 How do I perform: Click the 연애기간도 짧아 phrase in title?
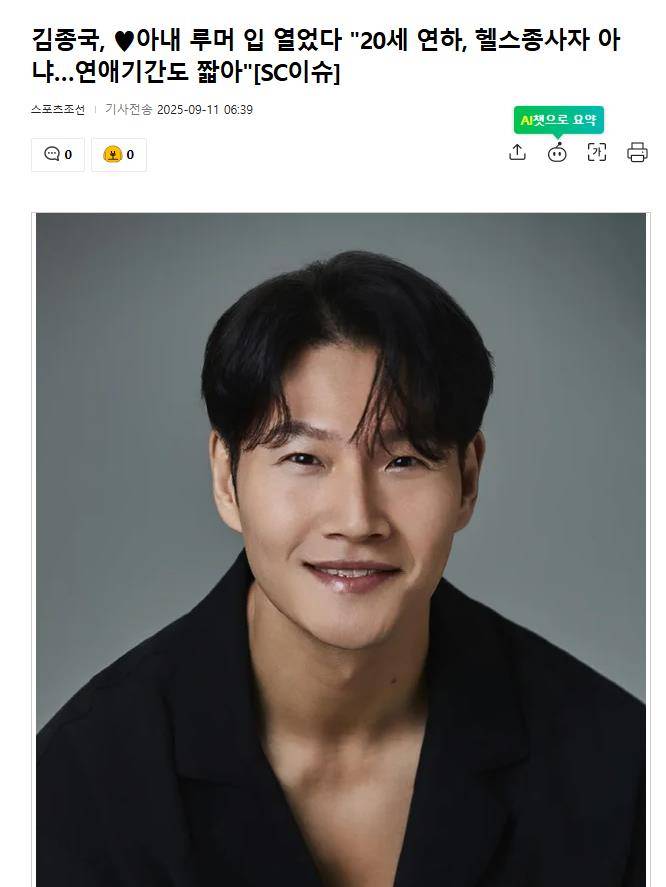point(162,74)
